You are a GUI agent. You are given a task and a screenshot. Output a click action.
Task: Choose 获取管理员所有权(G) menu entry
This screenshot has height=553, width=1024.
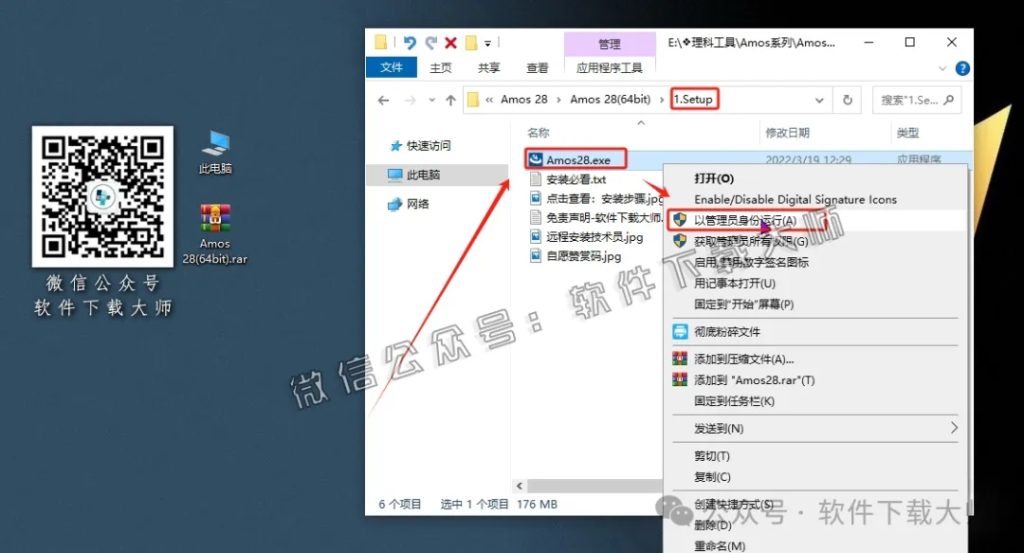(751, 242)
